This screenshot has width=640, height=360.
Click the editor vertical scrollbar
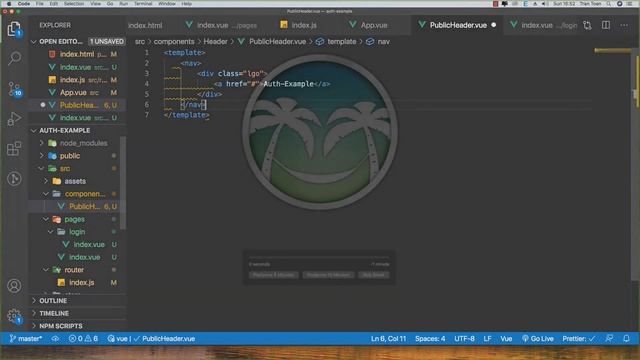(635, 163)
